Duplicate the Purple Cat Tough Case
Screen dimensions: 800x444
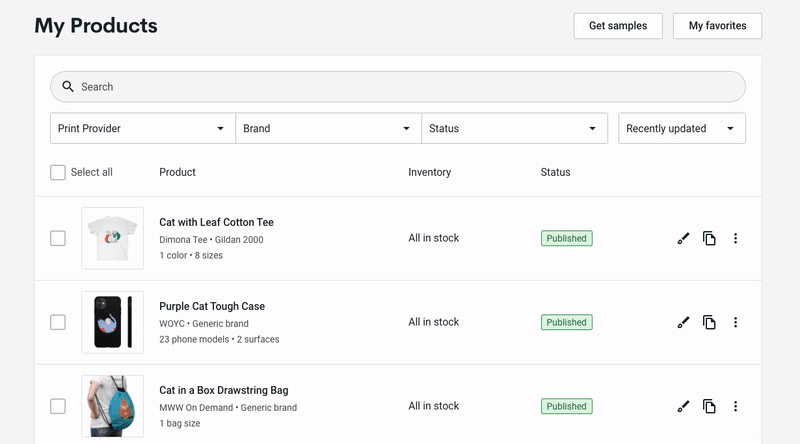[x=709, y=323]
